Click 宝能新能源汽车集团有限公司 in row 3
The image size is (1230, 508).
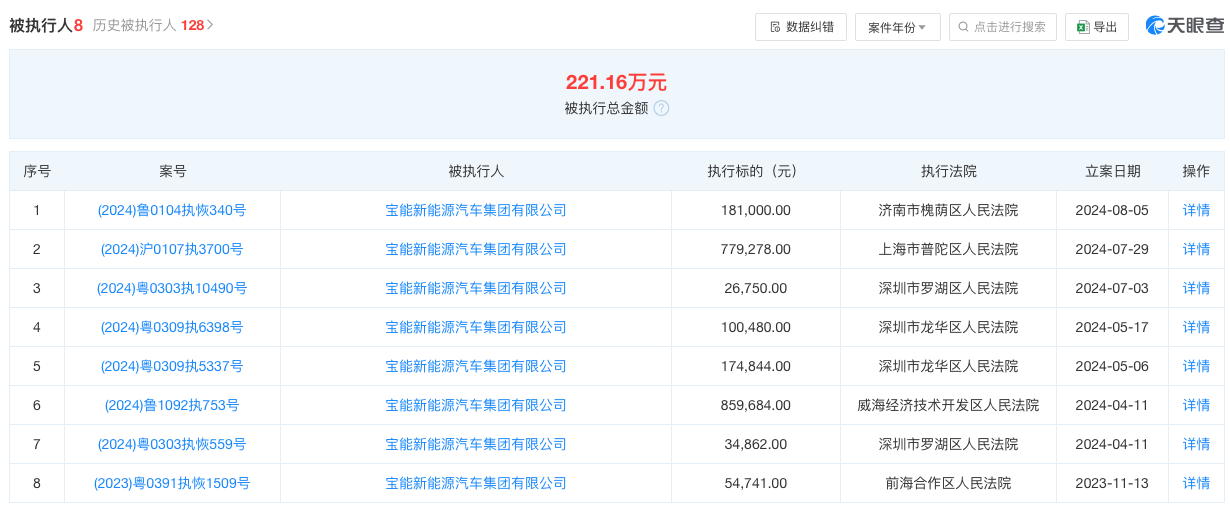pos(476,288)
